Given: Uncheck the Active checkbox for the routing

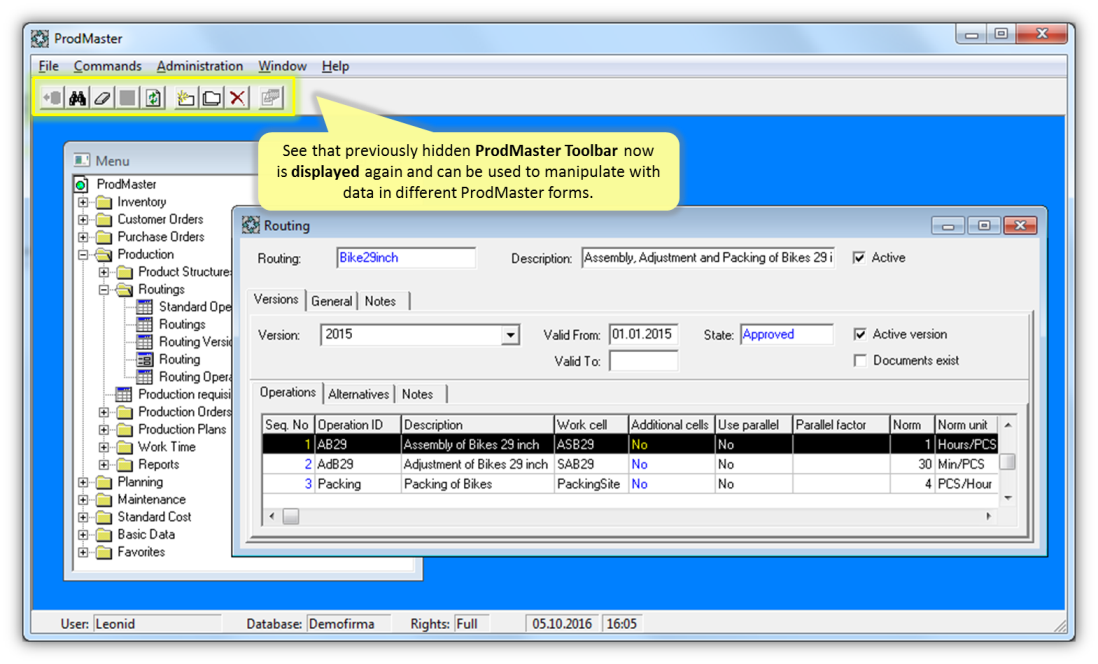Looking at the screenshot, I should coord(859,258).
